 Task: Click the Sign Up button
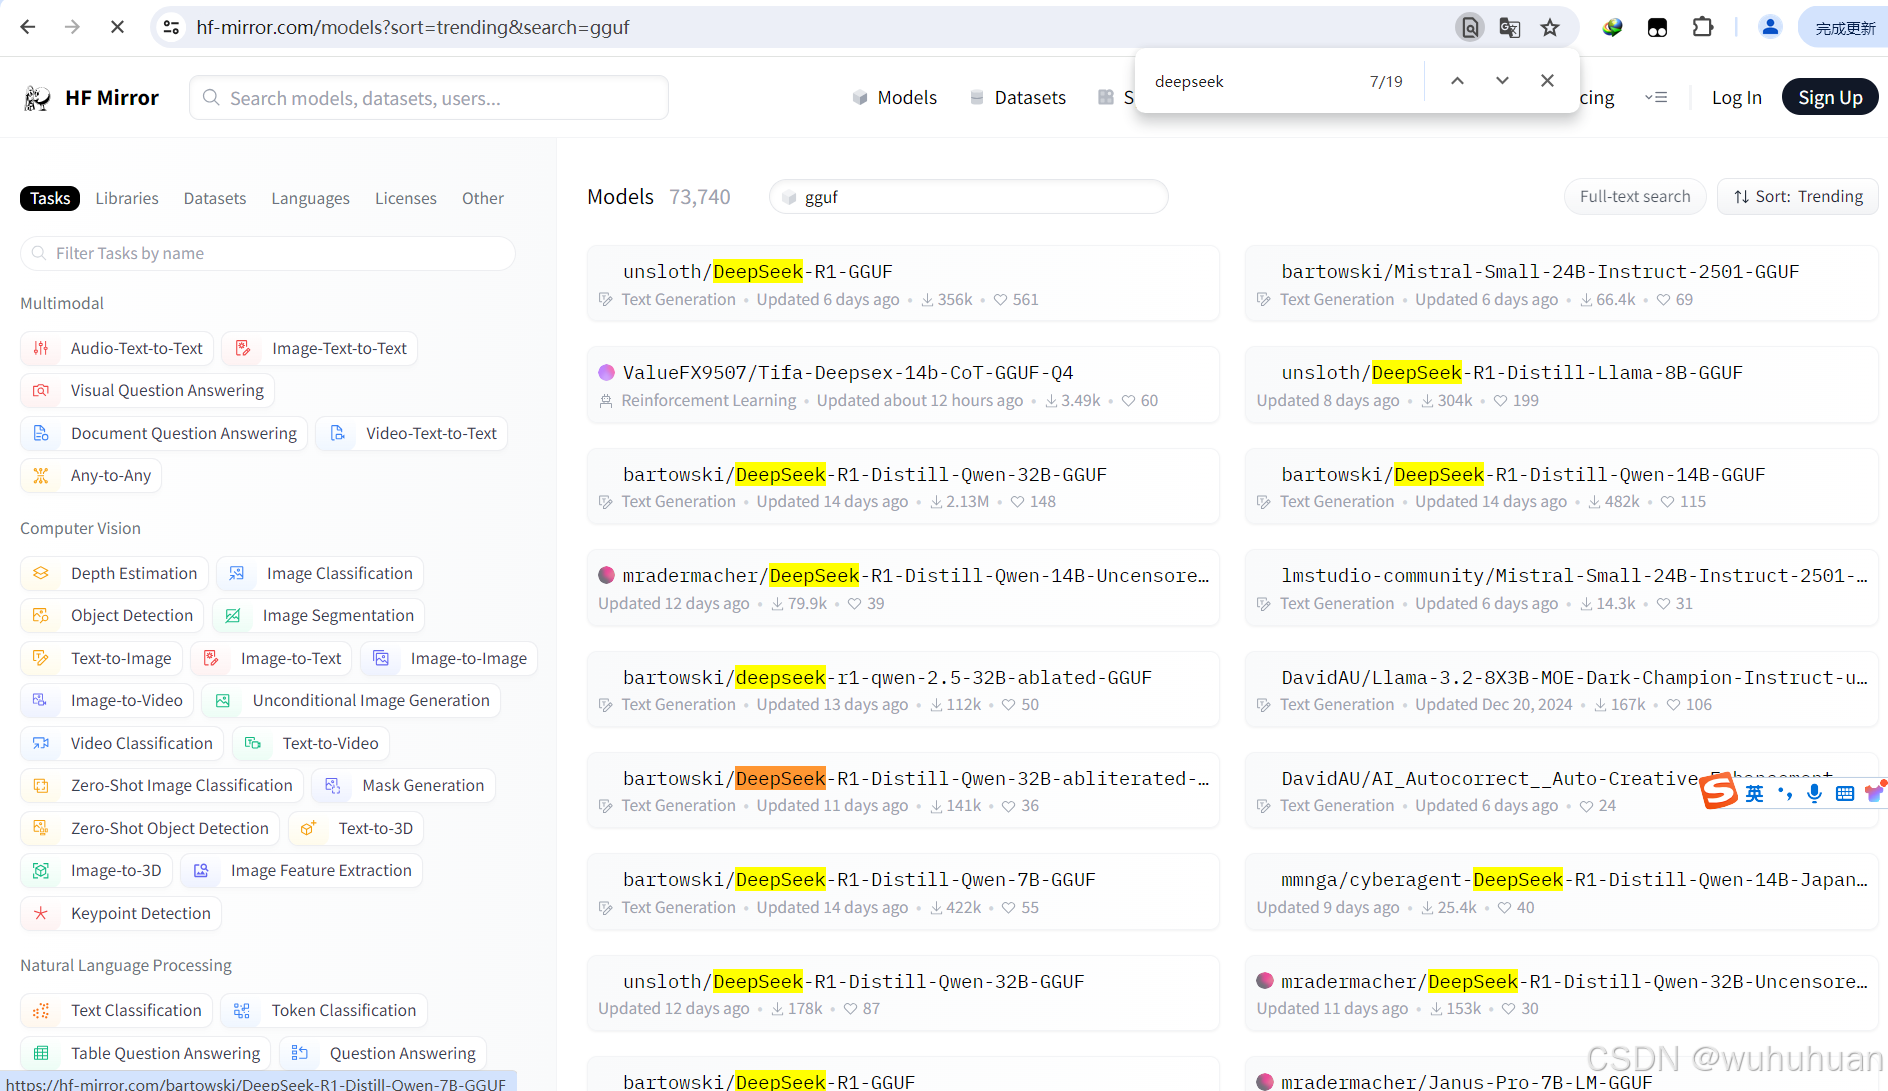point(1830,97)
